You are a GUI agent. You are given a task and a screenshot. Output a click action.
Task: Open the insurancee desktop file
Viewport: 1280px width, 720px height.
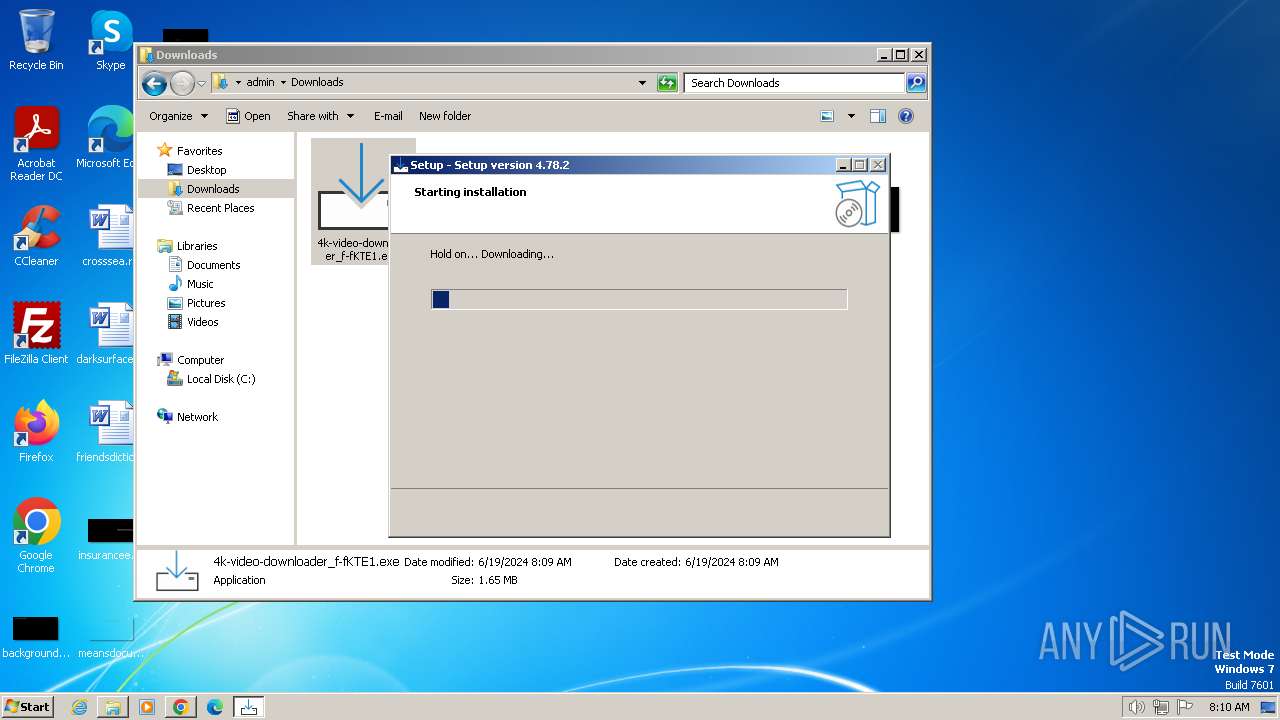pyautogui.click(x=108, y=540)
